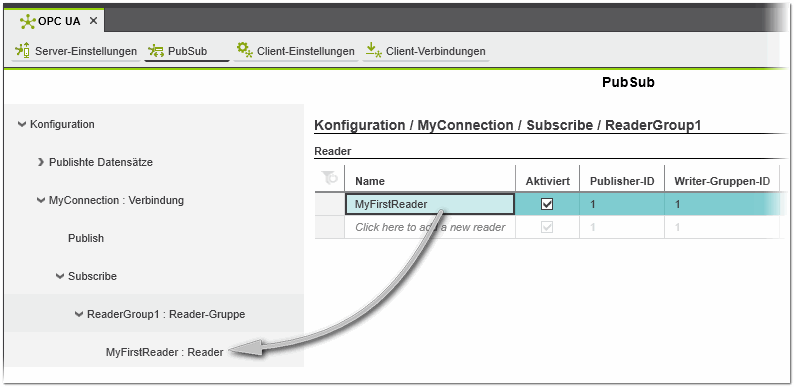Close the OPC UA tab
This screenshot has width=794, height=387.
tap(93, 21)
